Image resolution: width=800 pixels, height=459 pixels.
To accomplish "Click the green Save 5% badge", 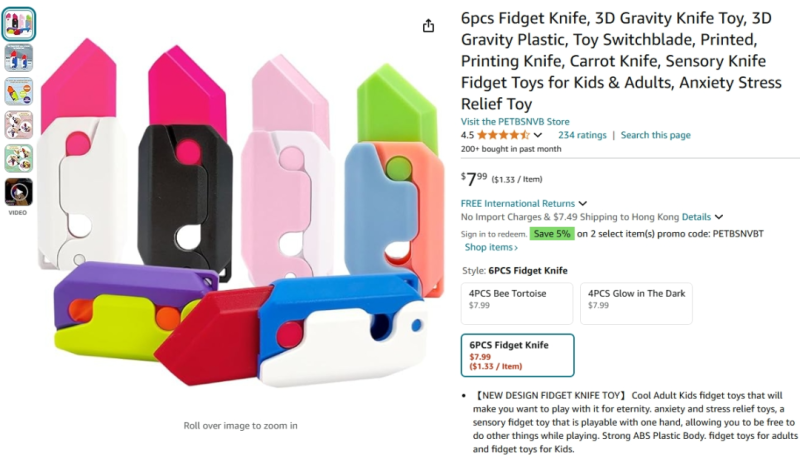I will click(x=551, y=233).
